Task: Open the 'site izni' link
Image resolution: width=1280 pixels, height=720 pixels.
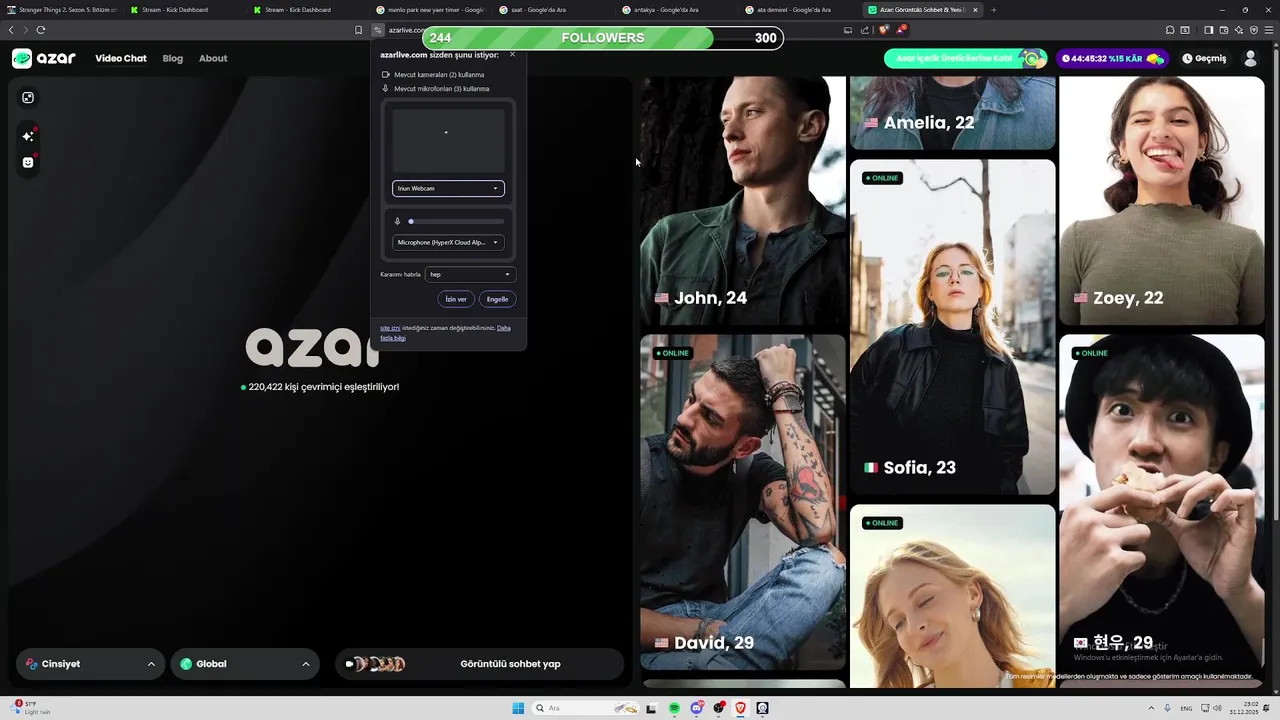Action: coord(390,328)
